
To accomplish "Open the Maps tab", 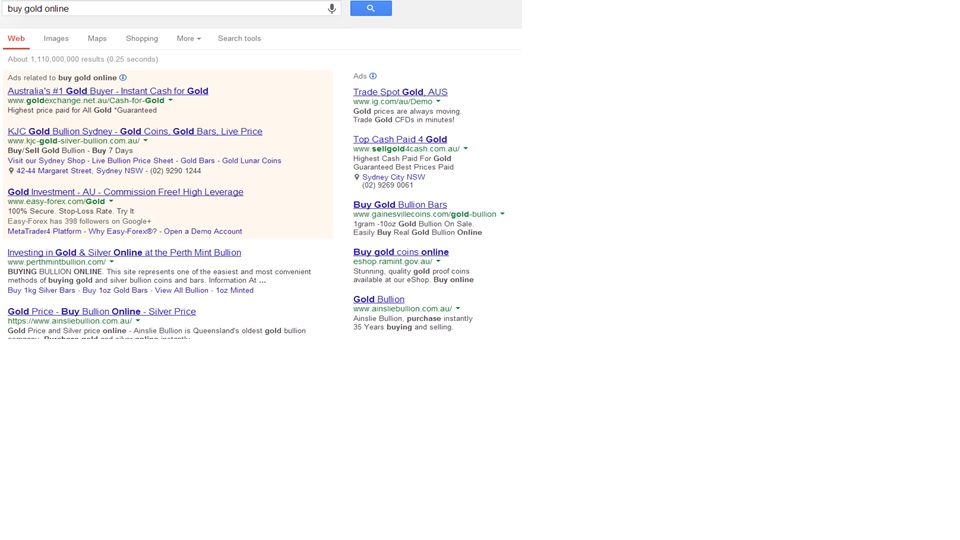I will (97, 38).
